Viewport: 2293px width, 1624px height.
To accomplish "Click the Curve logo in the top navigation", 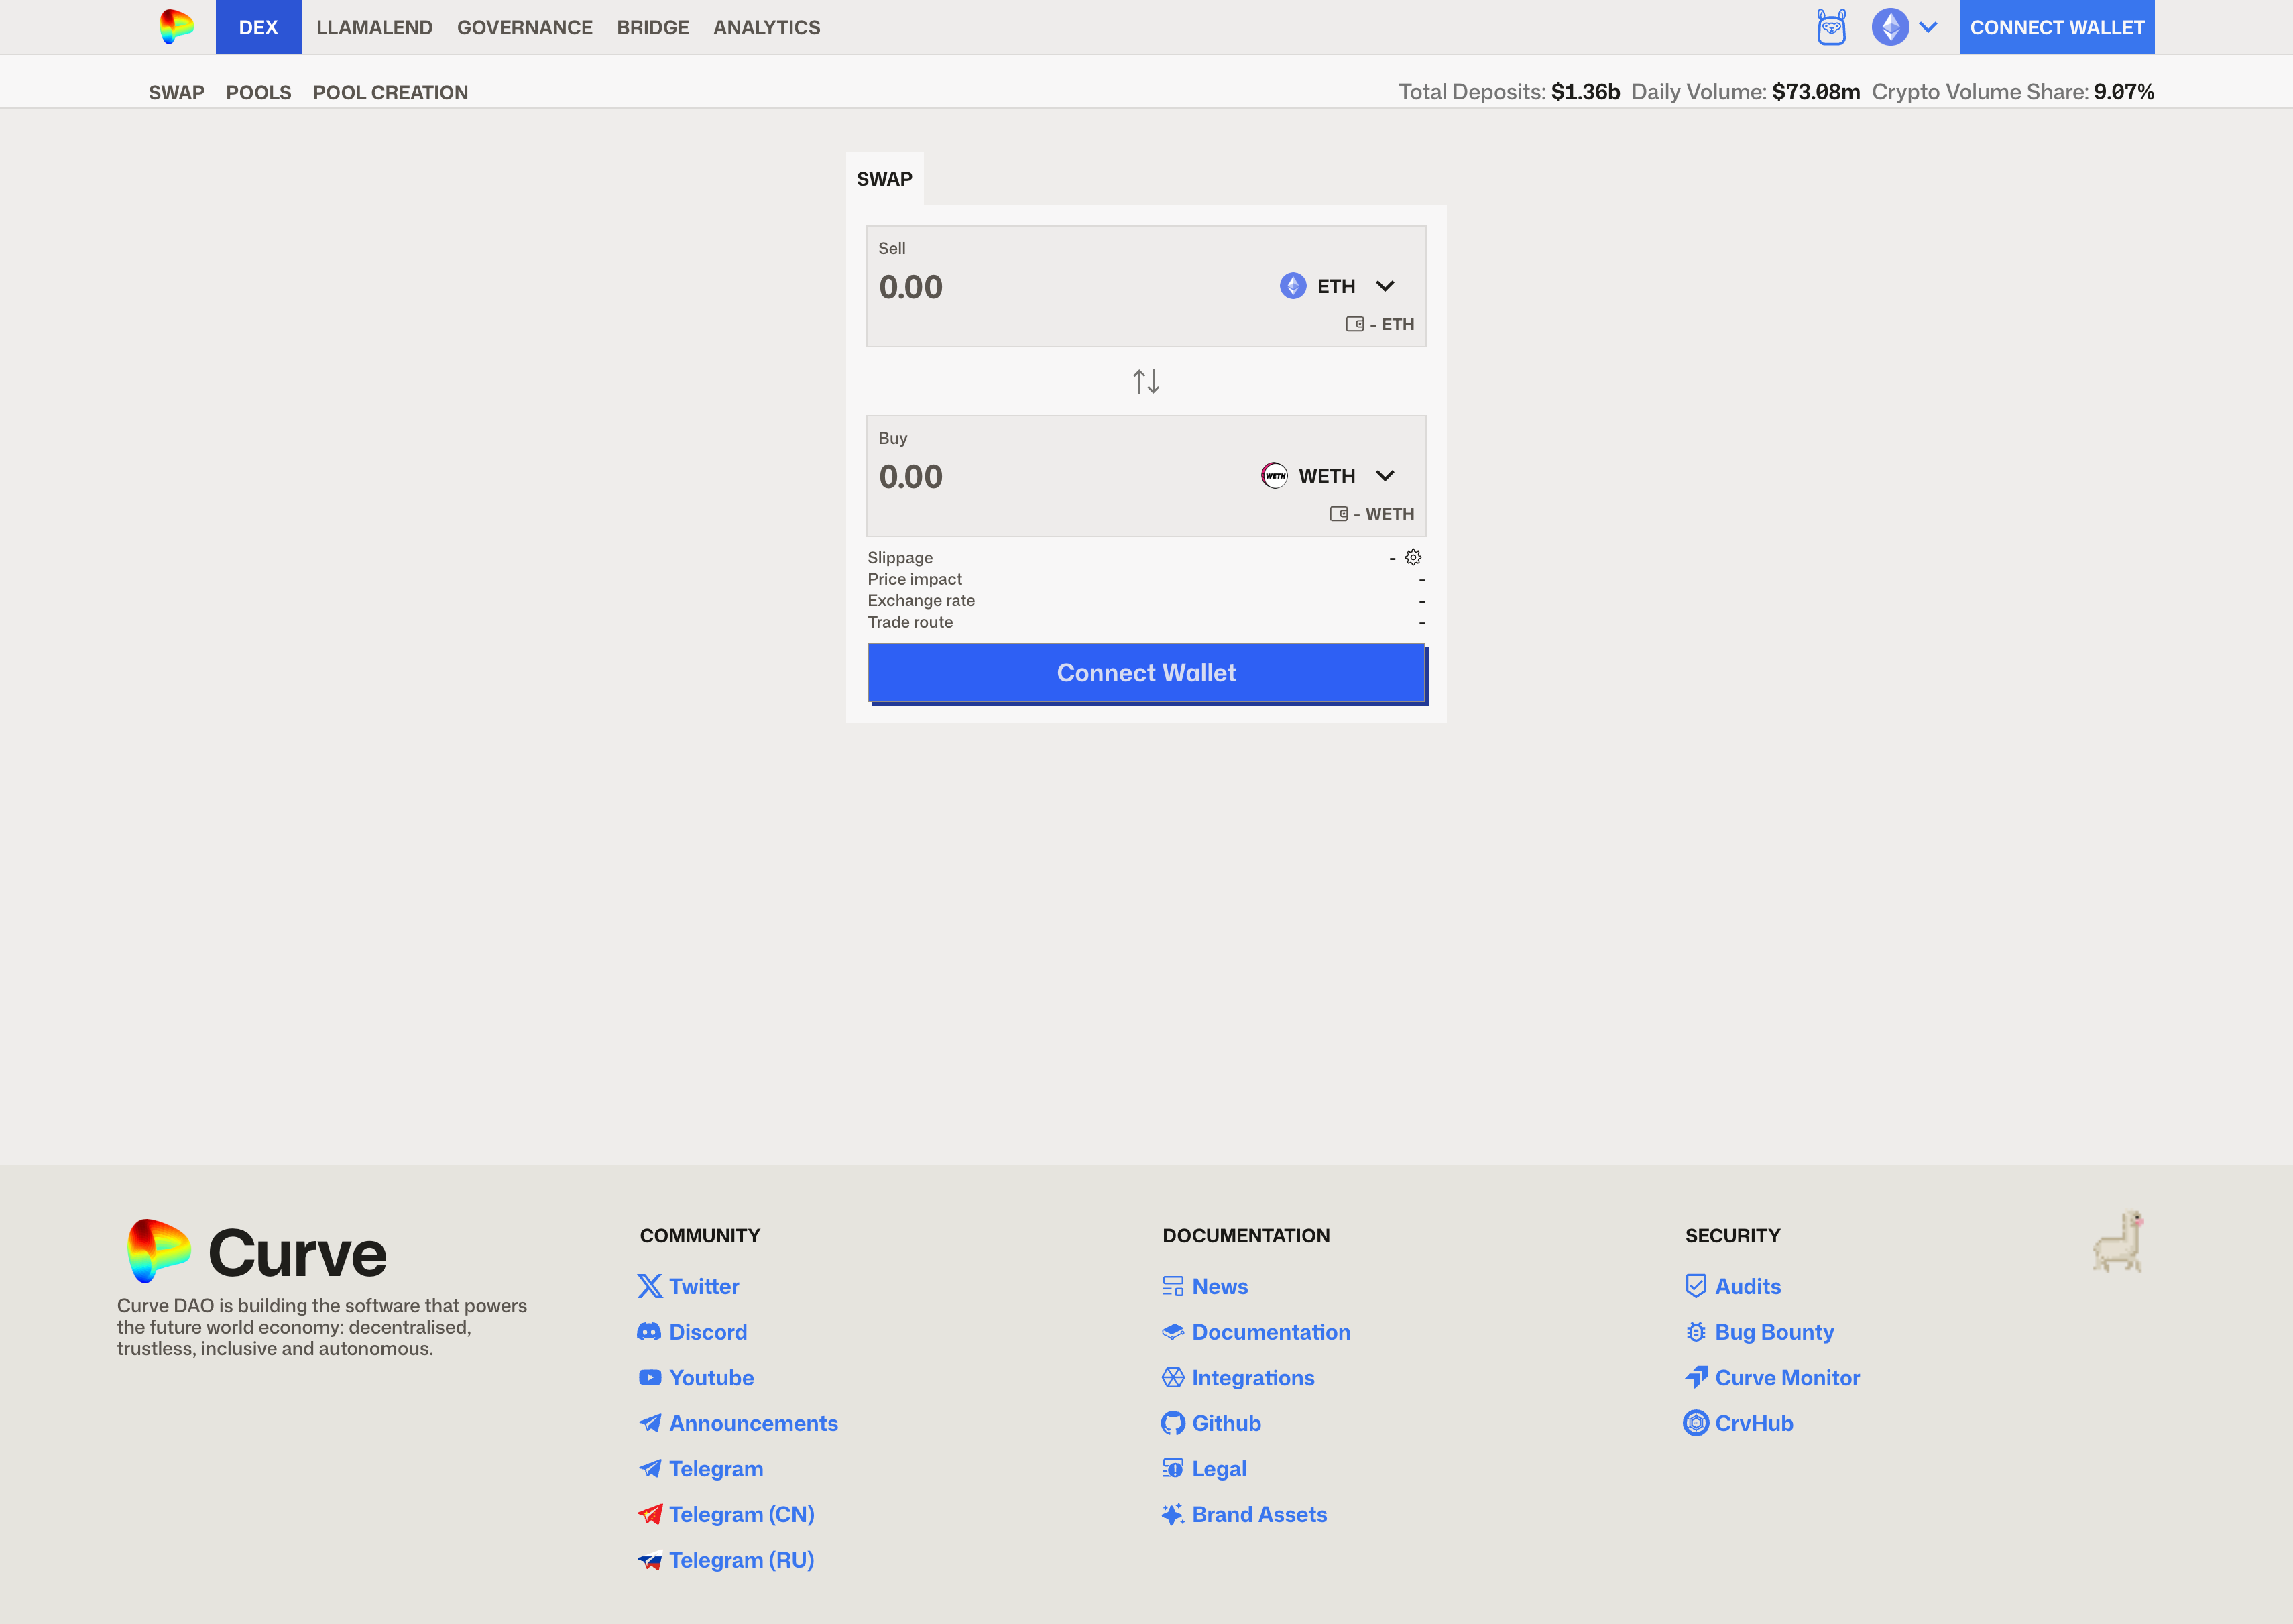I will (177, 27).
